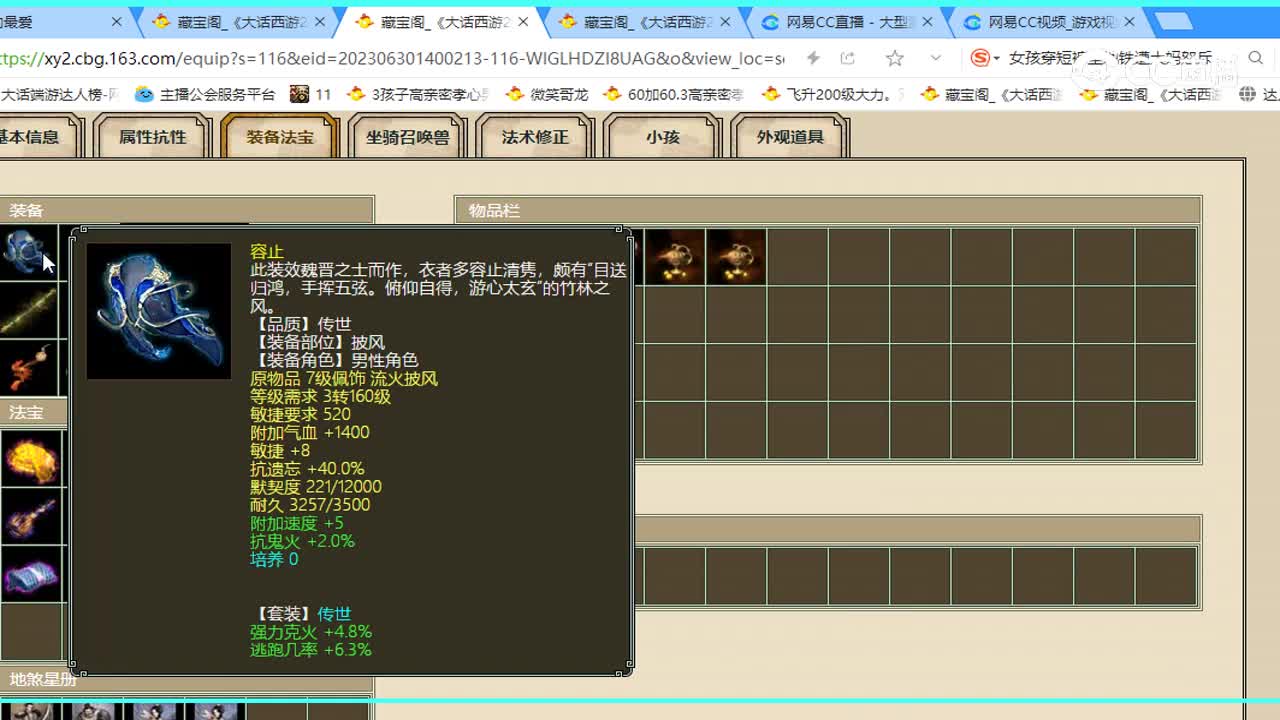Viewport: 1280px width, 720px height.
Task: Click the 默契度 221/12000 line
Action: click(316, 487)
